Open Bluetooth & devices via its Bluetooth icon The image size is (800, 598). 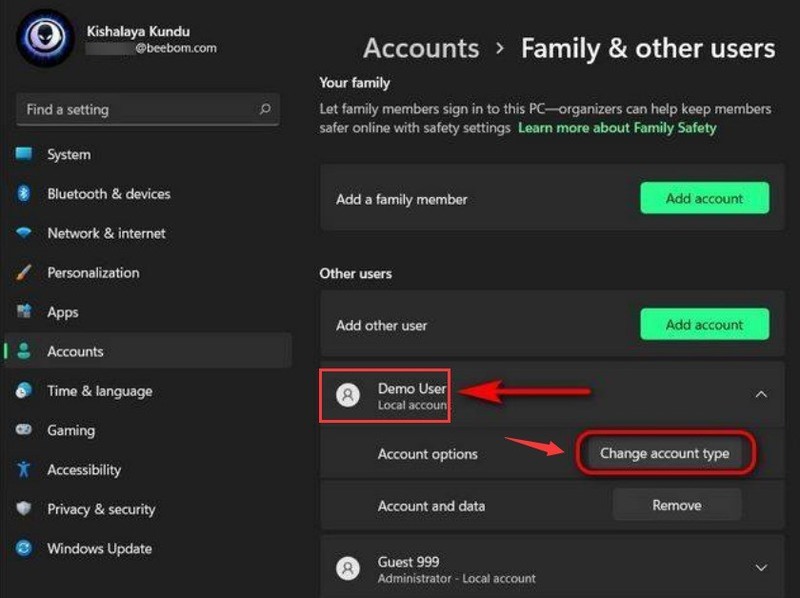tap(24, 194)
